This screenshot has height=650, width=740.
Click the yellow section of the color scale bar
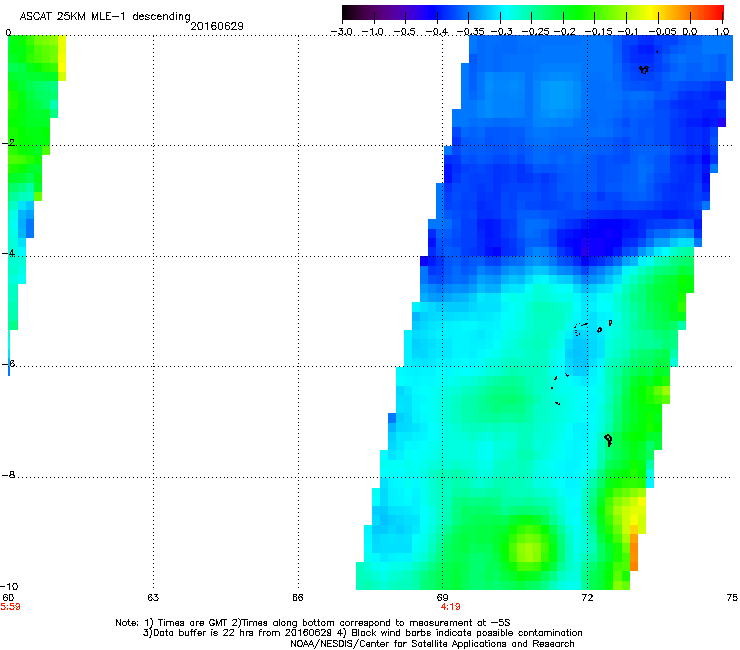[x=654, y=13]
